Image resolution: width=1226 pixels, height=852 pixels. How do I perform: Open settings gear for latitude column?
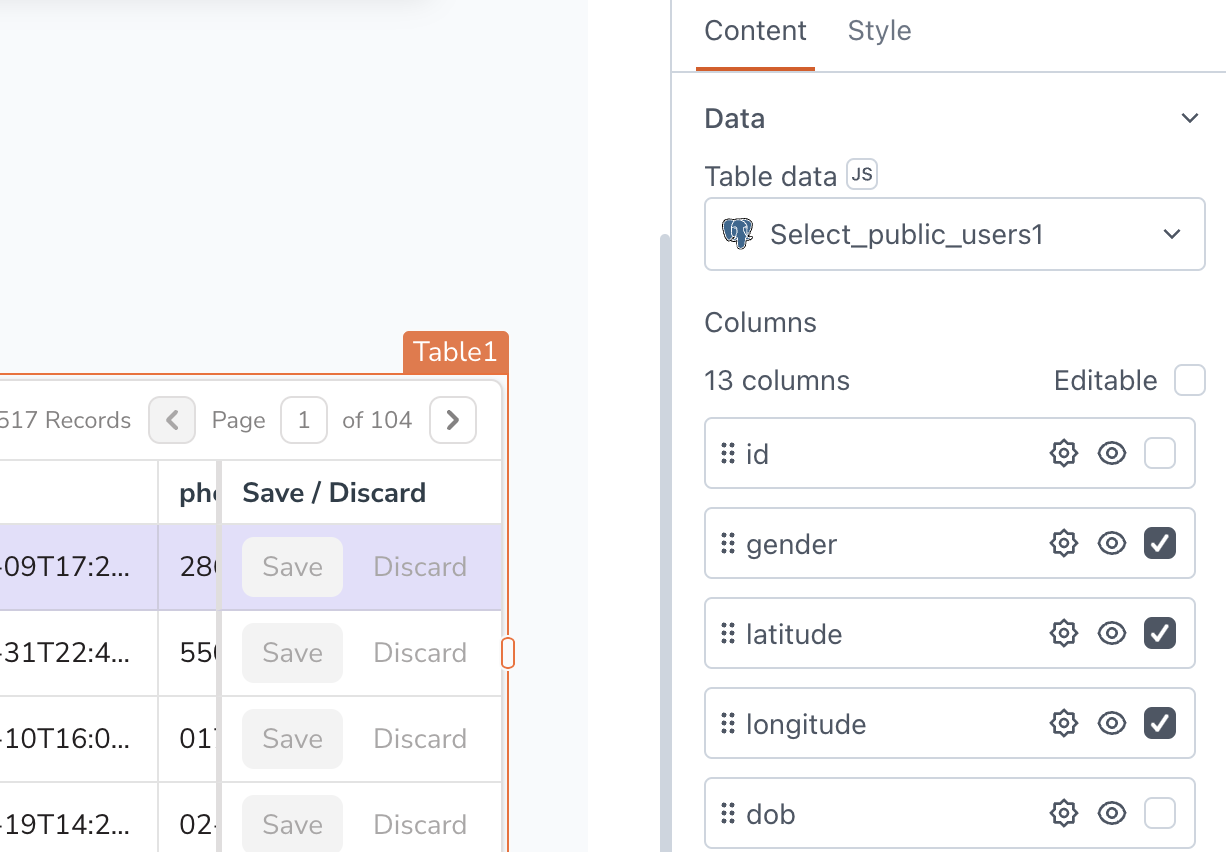(x=1063, y=634)
